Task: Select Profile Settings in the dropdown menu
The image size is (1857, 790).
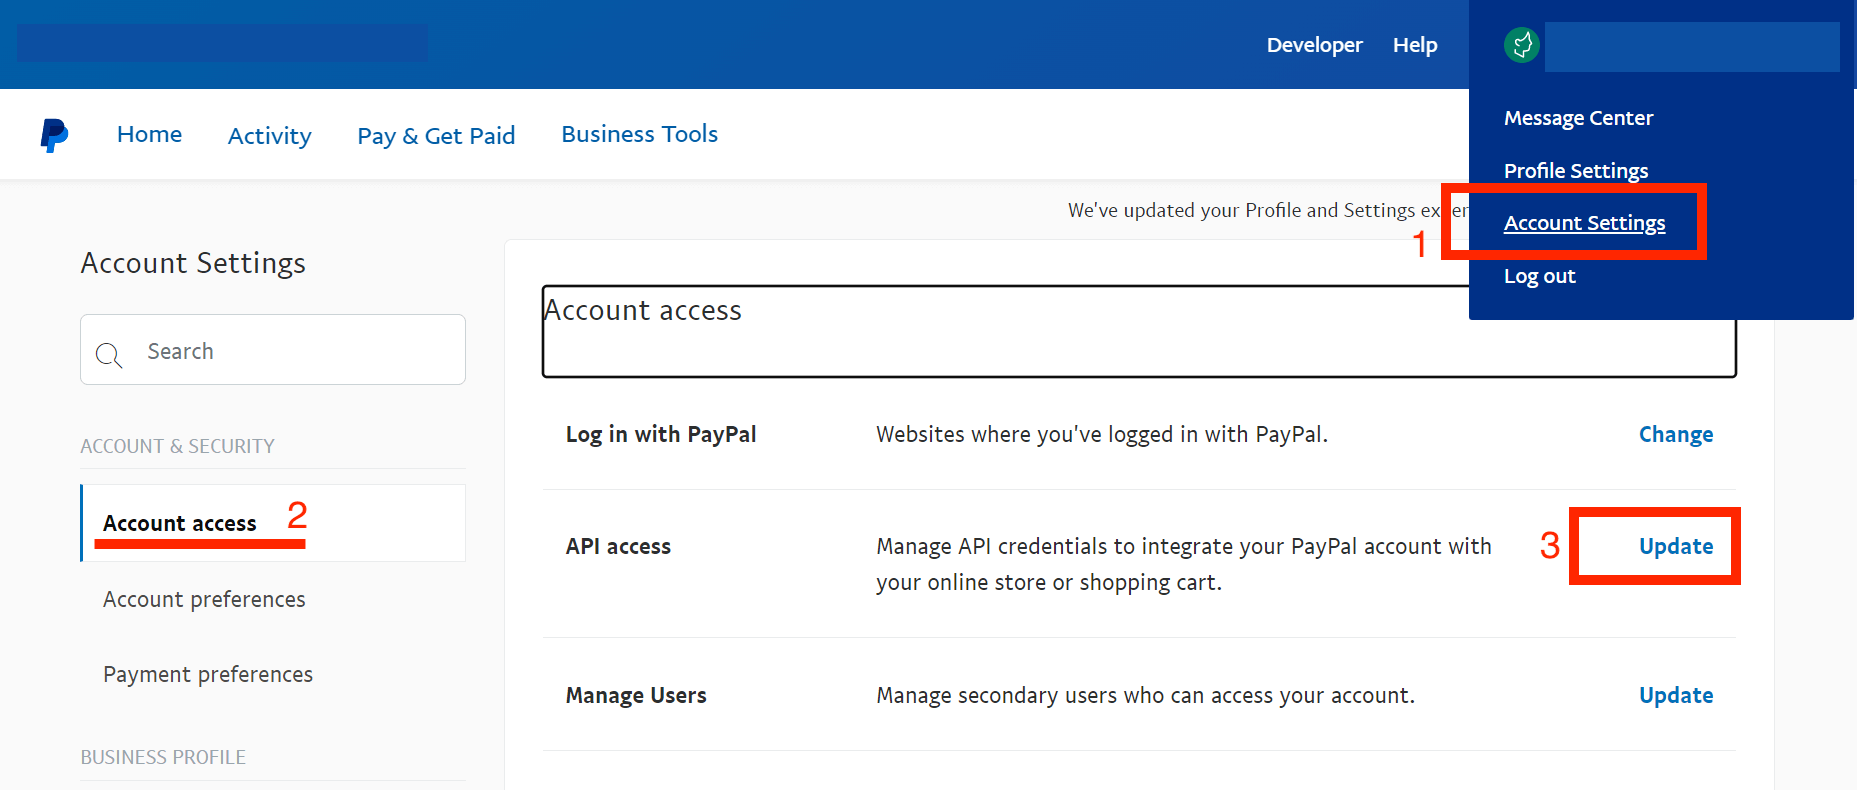Action: (x=1575, y=171)
